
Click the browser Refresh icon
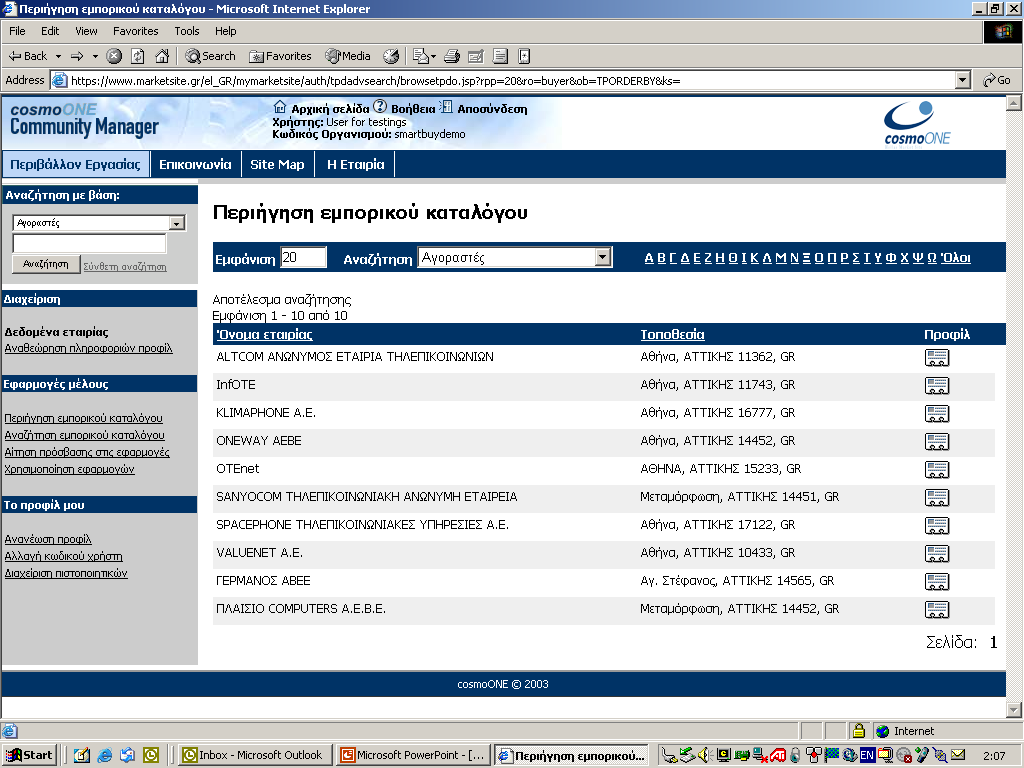[138, 56]
